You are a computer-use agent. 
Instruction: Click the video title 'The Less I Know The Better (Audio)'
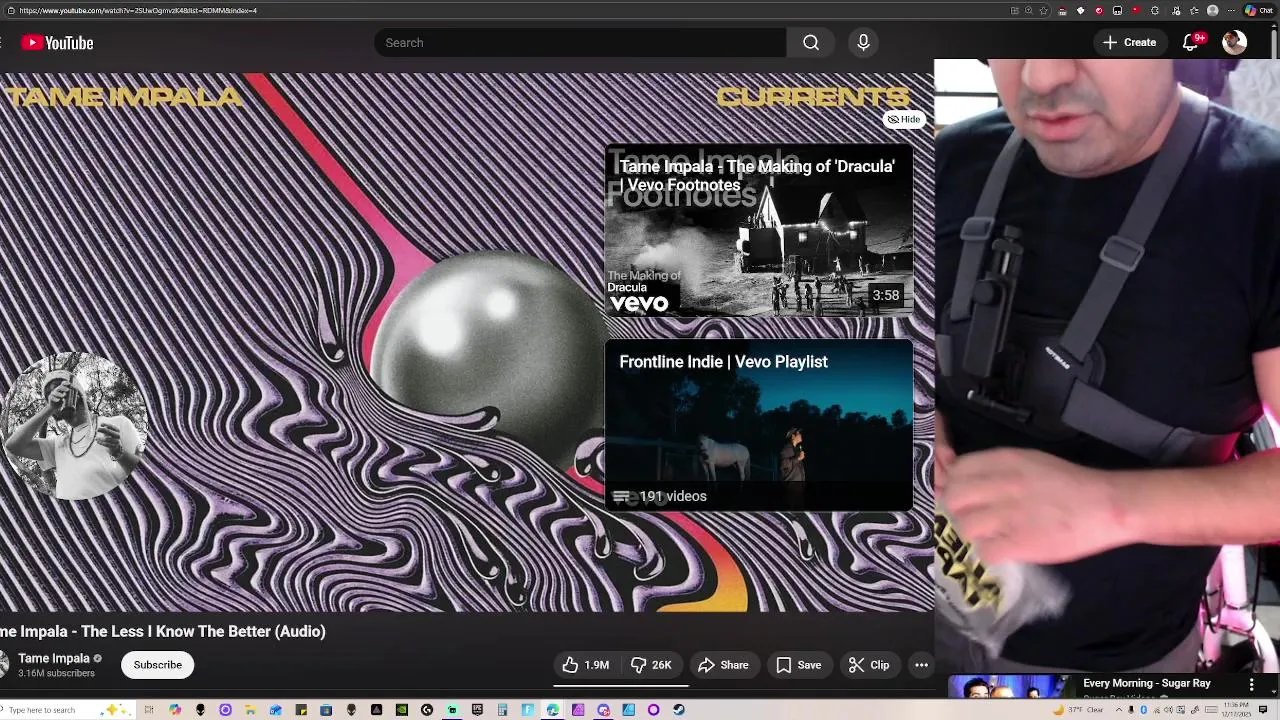[x=163, y=631]
